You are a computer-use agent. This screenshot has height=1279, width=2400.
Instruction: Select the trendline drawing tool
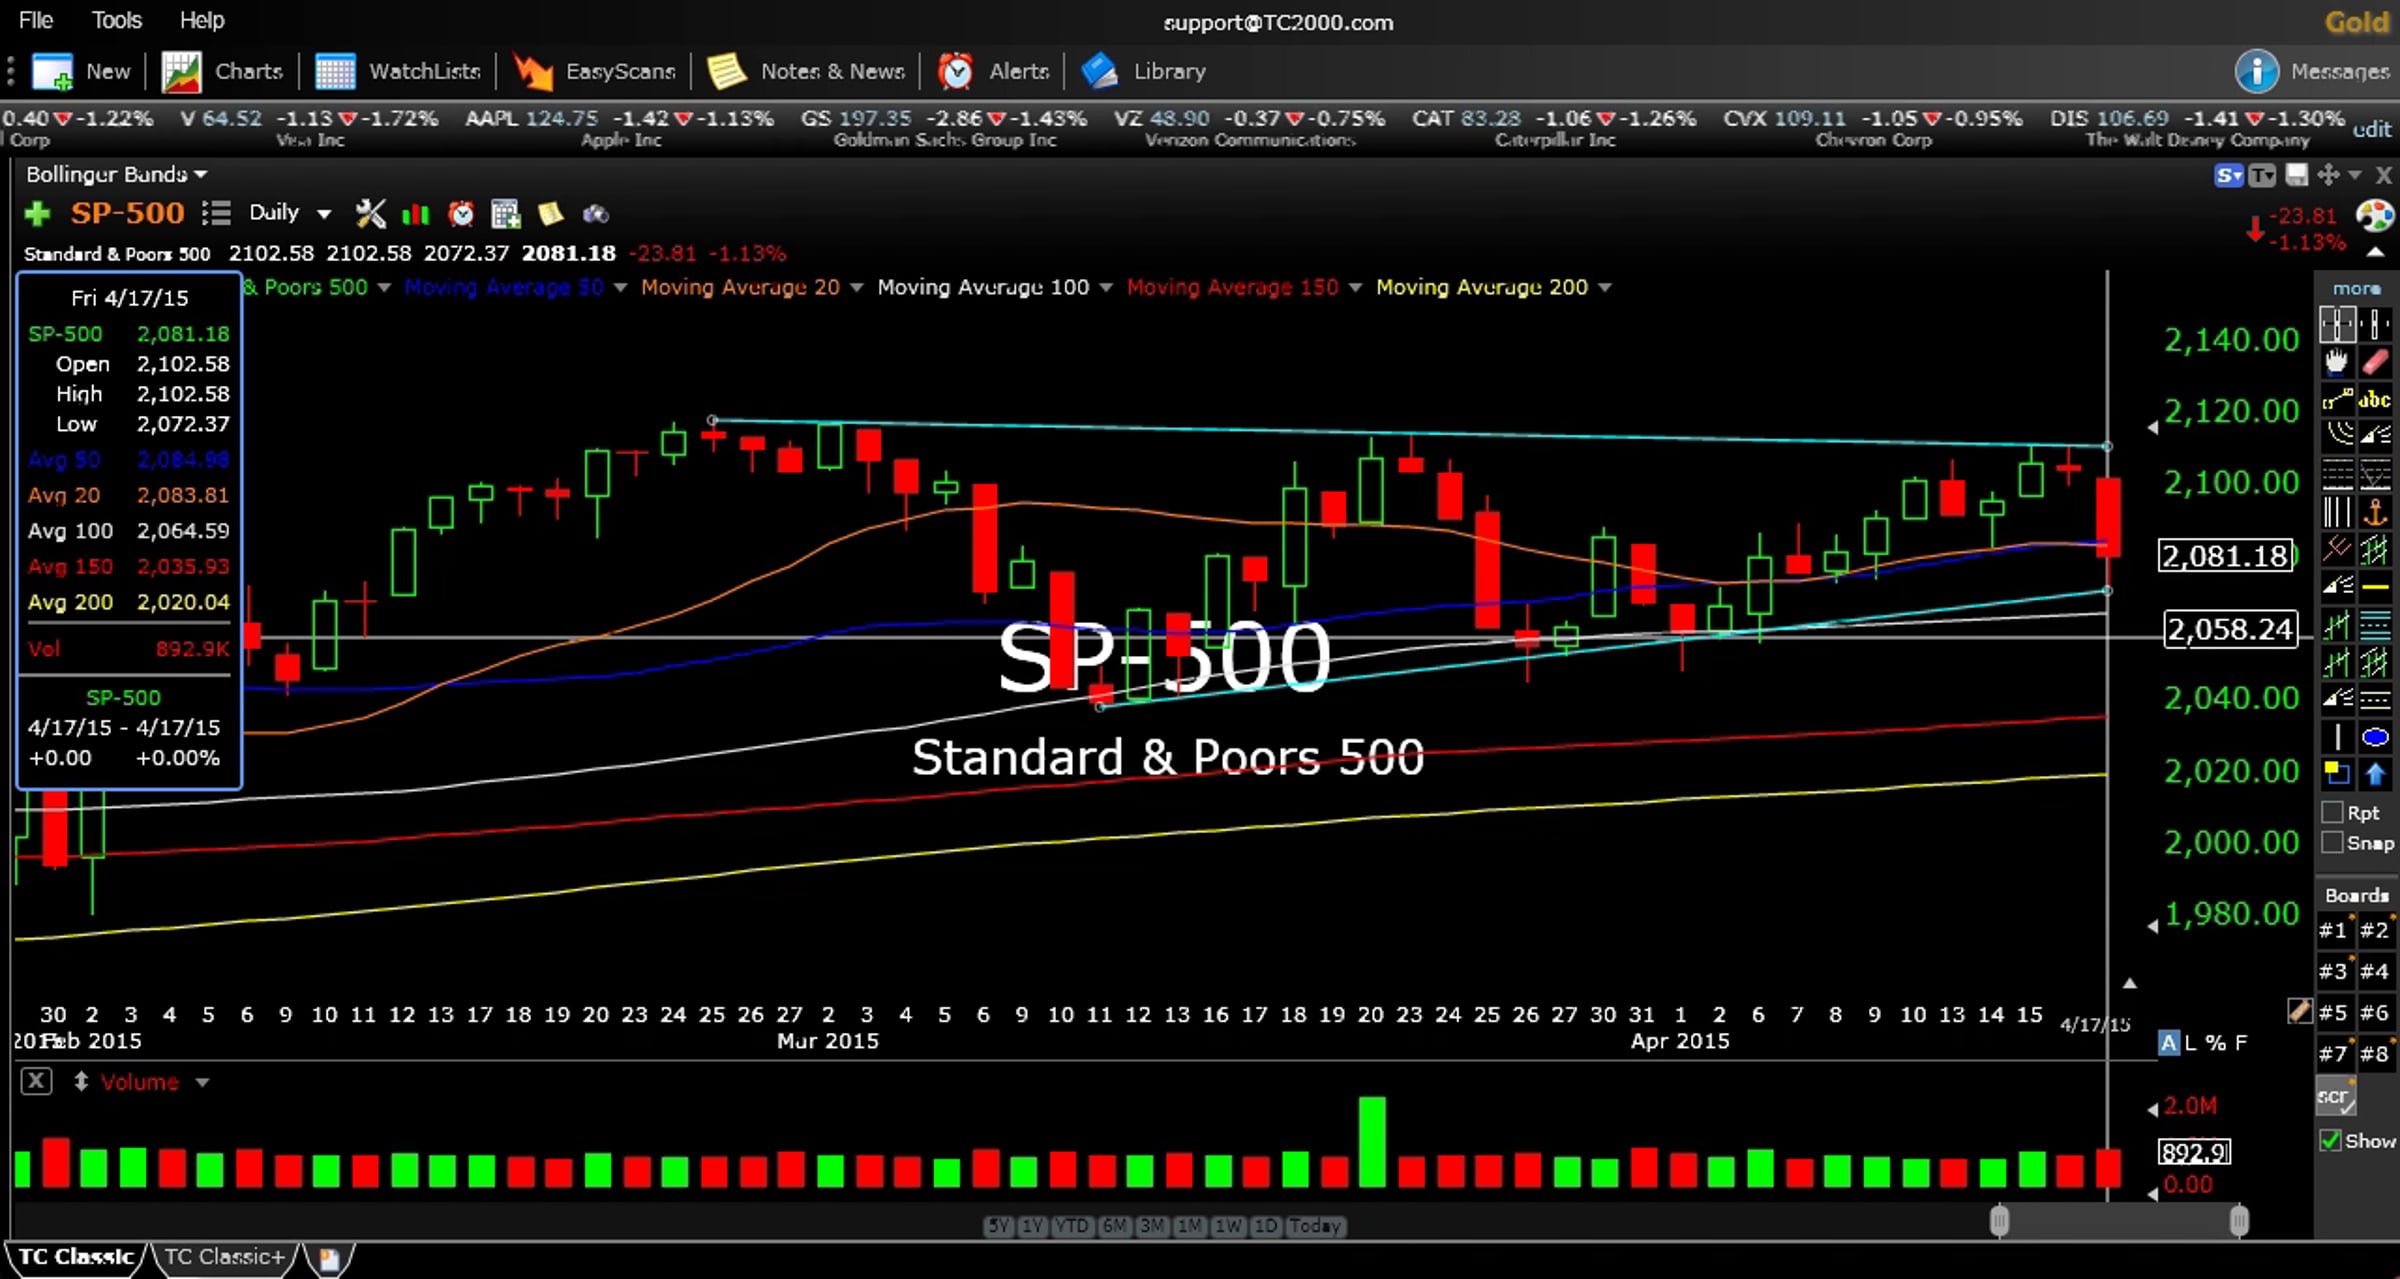pyautogui.click(x=2337, y=400)
